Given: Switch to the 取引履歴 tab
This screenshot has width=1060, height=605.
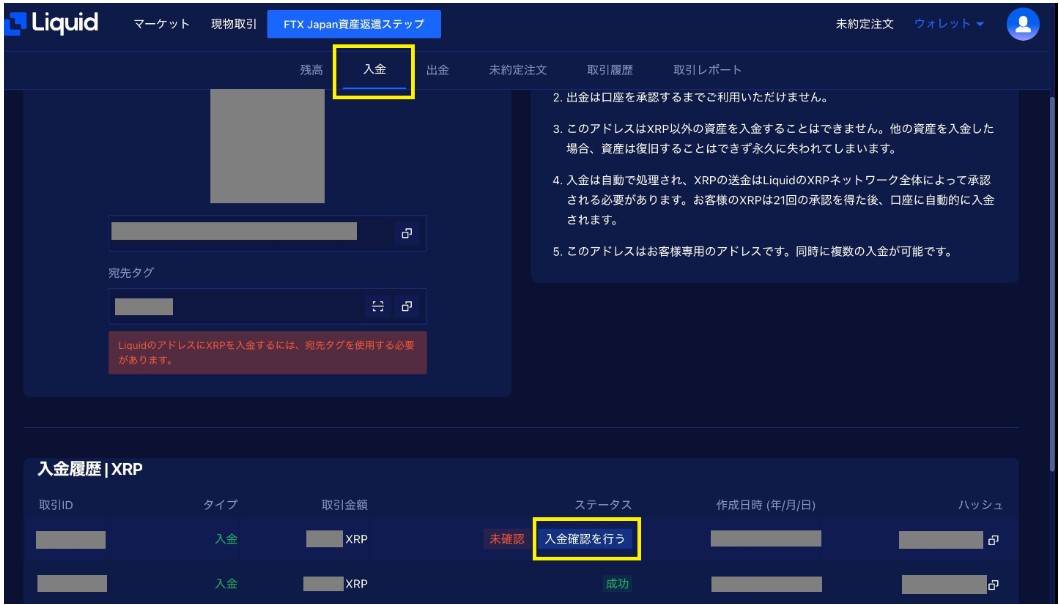Looking at the screenshot, I should coord(610,70).
